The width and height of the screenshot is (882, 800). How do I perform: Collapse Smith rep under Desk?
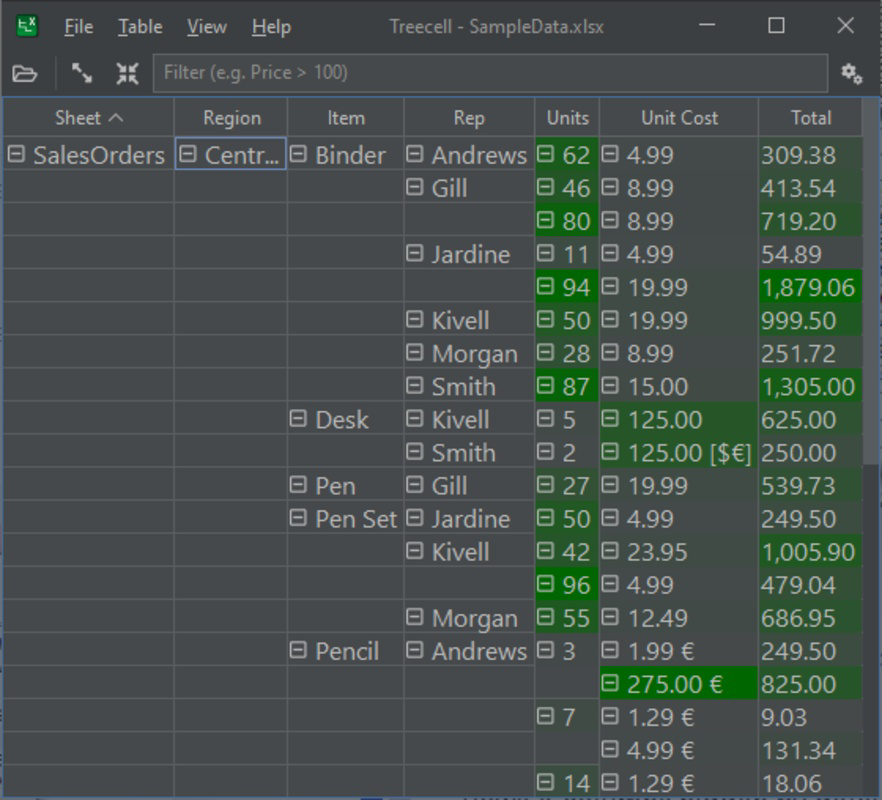pyautogui.click(x=415, y=452)
